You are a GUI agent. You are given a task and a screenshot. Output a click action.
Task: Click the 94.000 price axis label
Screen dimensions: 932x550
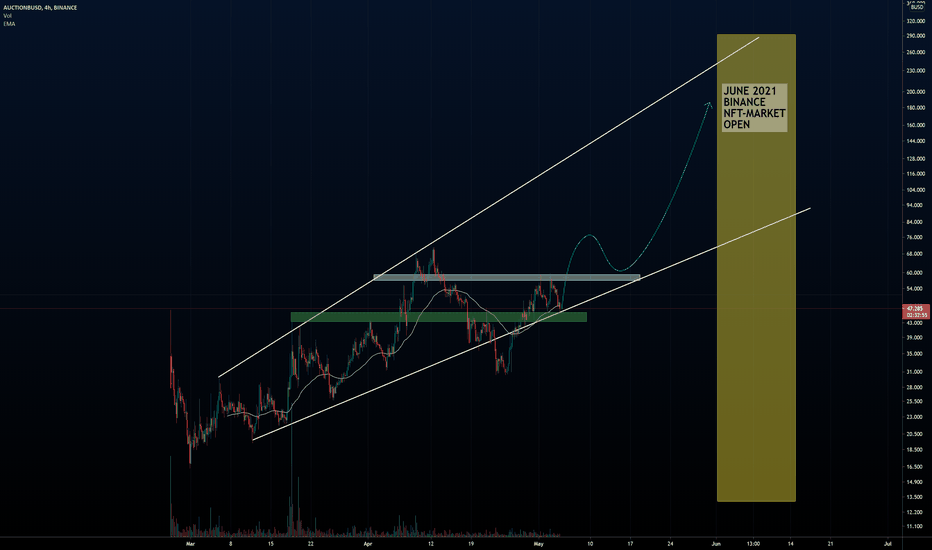click(916, 205)
